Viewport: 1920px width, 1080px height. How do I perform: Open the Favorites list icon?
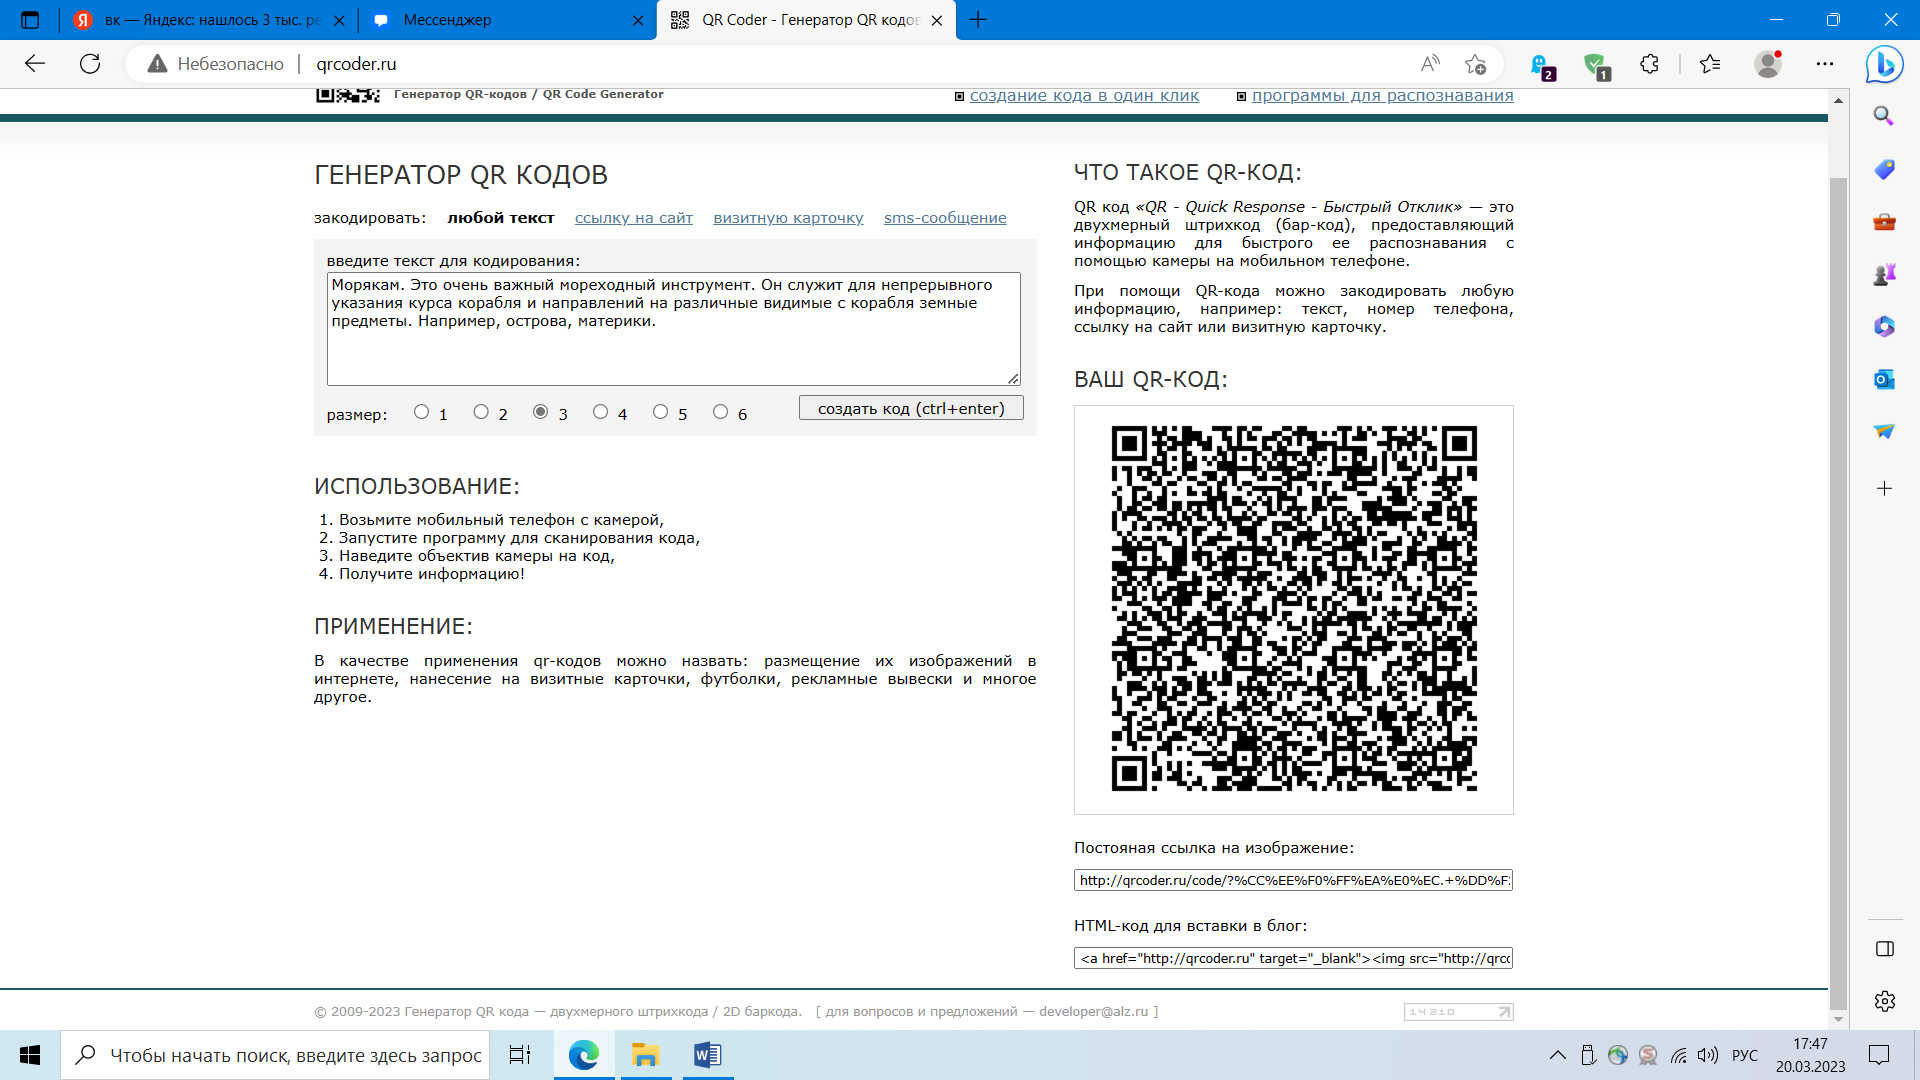point(1710,64)
